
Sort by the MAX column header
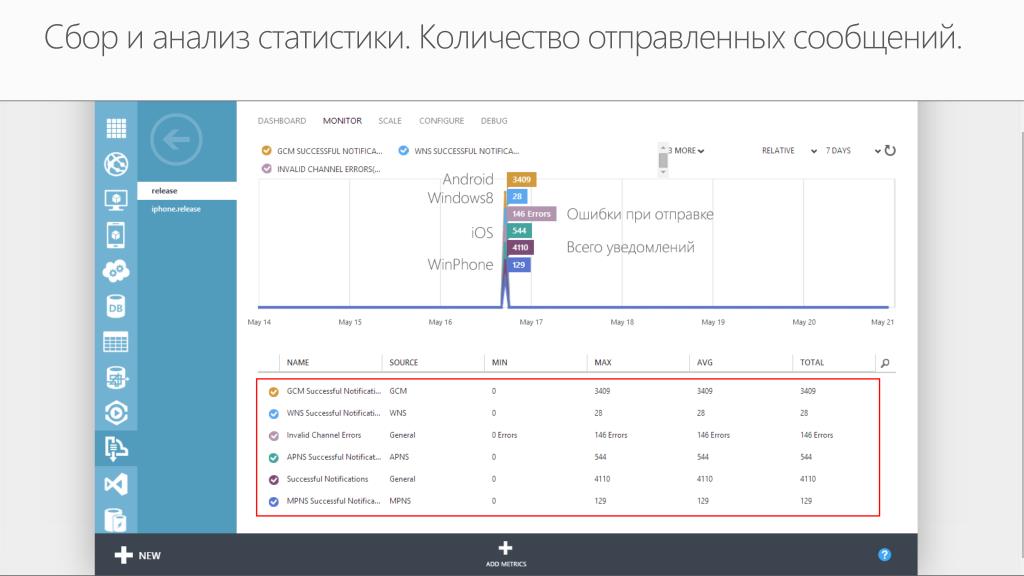tap(603, 362)
